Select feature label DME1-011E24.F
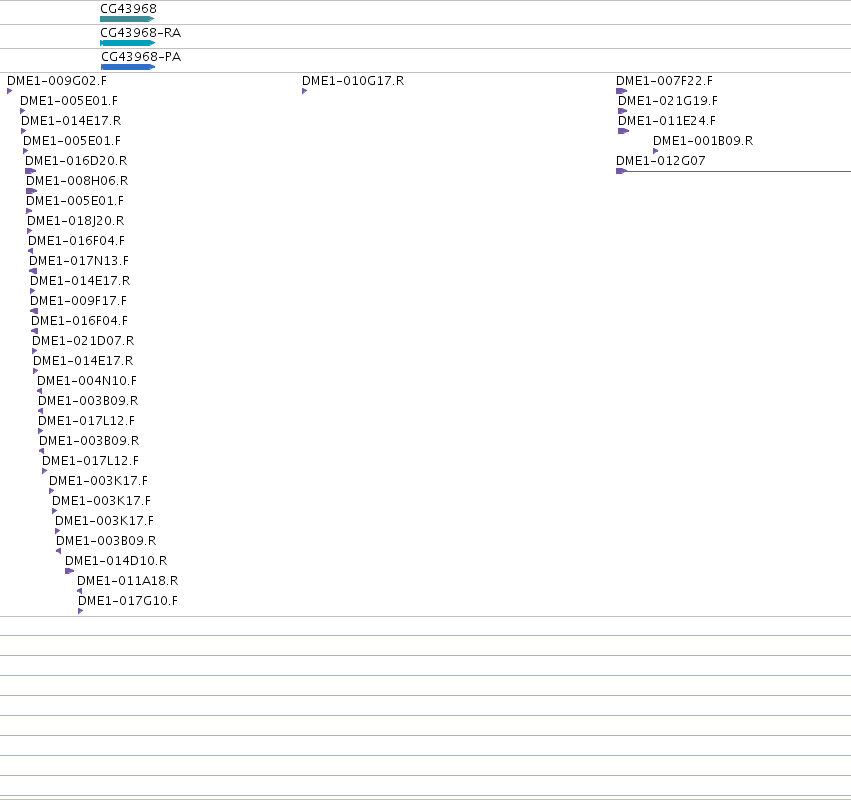 pos(667,120)
